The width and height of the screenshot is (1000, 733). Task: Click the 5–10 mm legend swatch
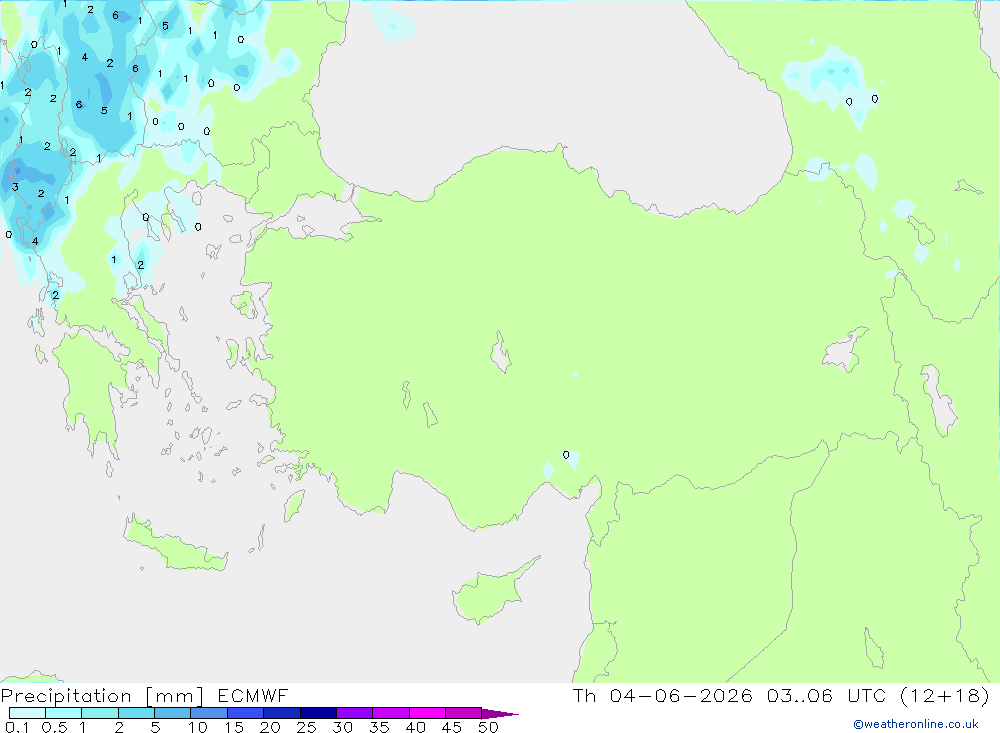(x=173, y=713)
